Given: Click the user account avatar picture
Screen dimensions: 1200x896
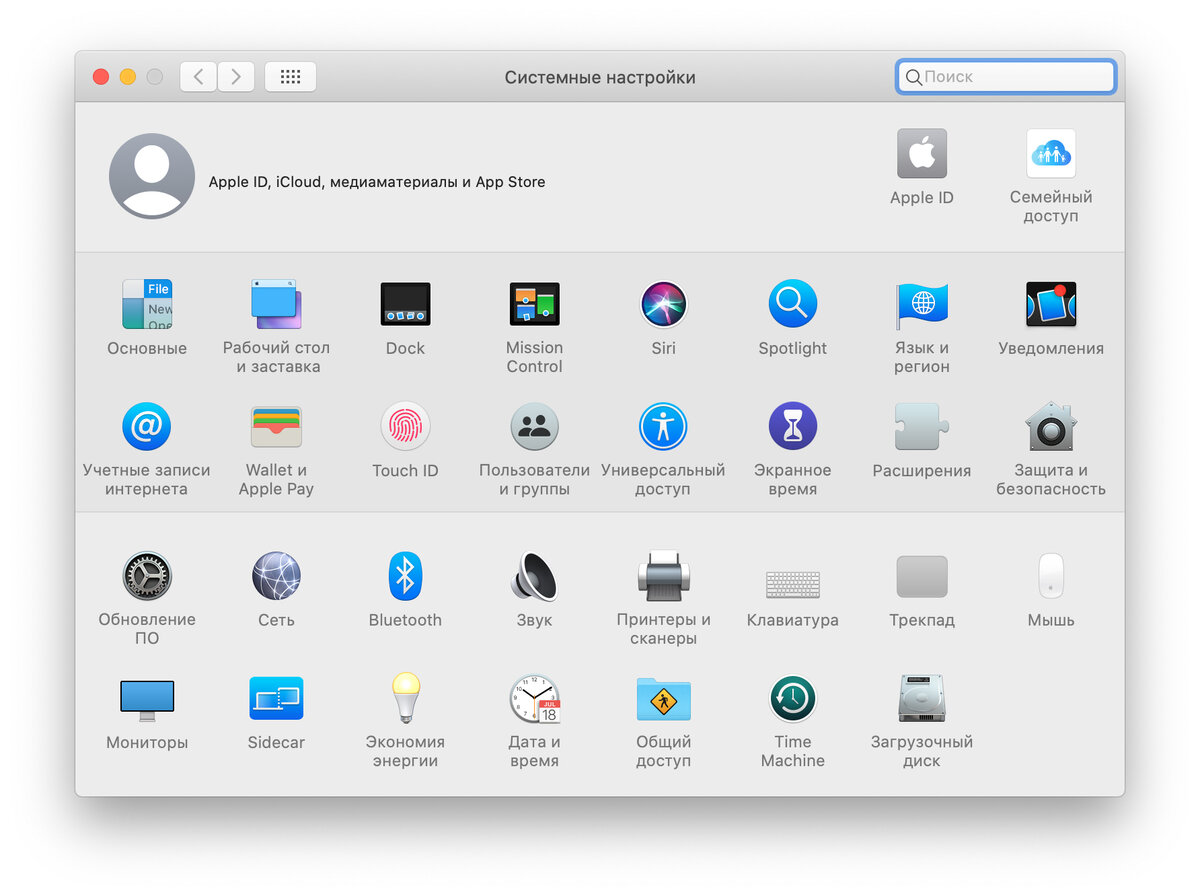Looking at the screenshot, I should [x=152, y=176].
